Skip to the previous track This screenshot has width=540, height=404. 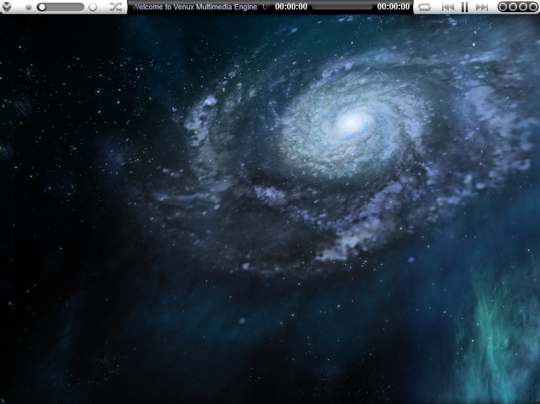tap(448, 7)
